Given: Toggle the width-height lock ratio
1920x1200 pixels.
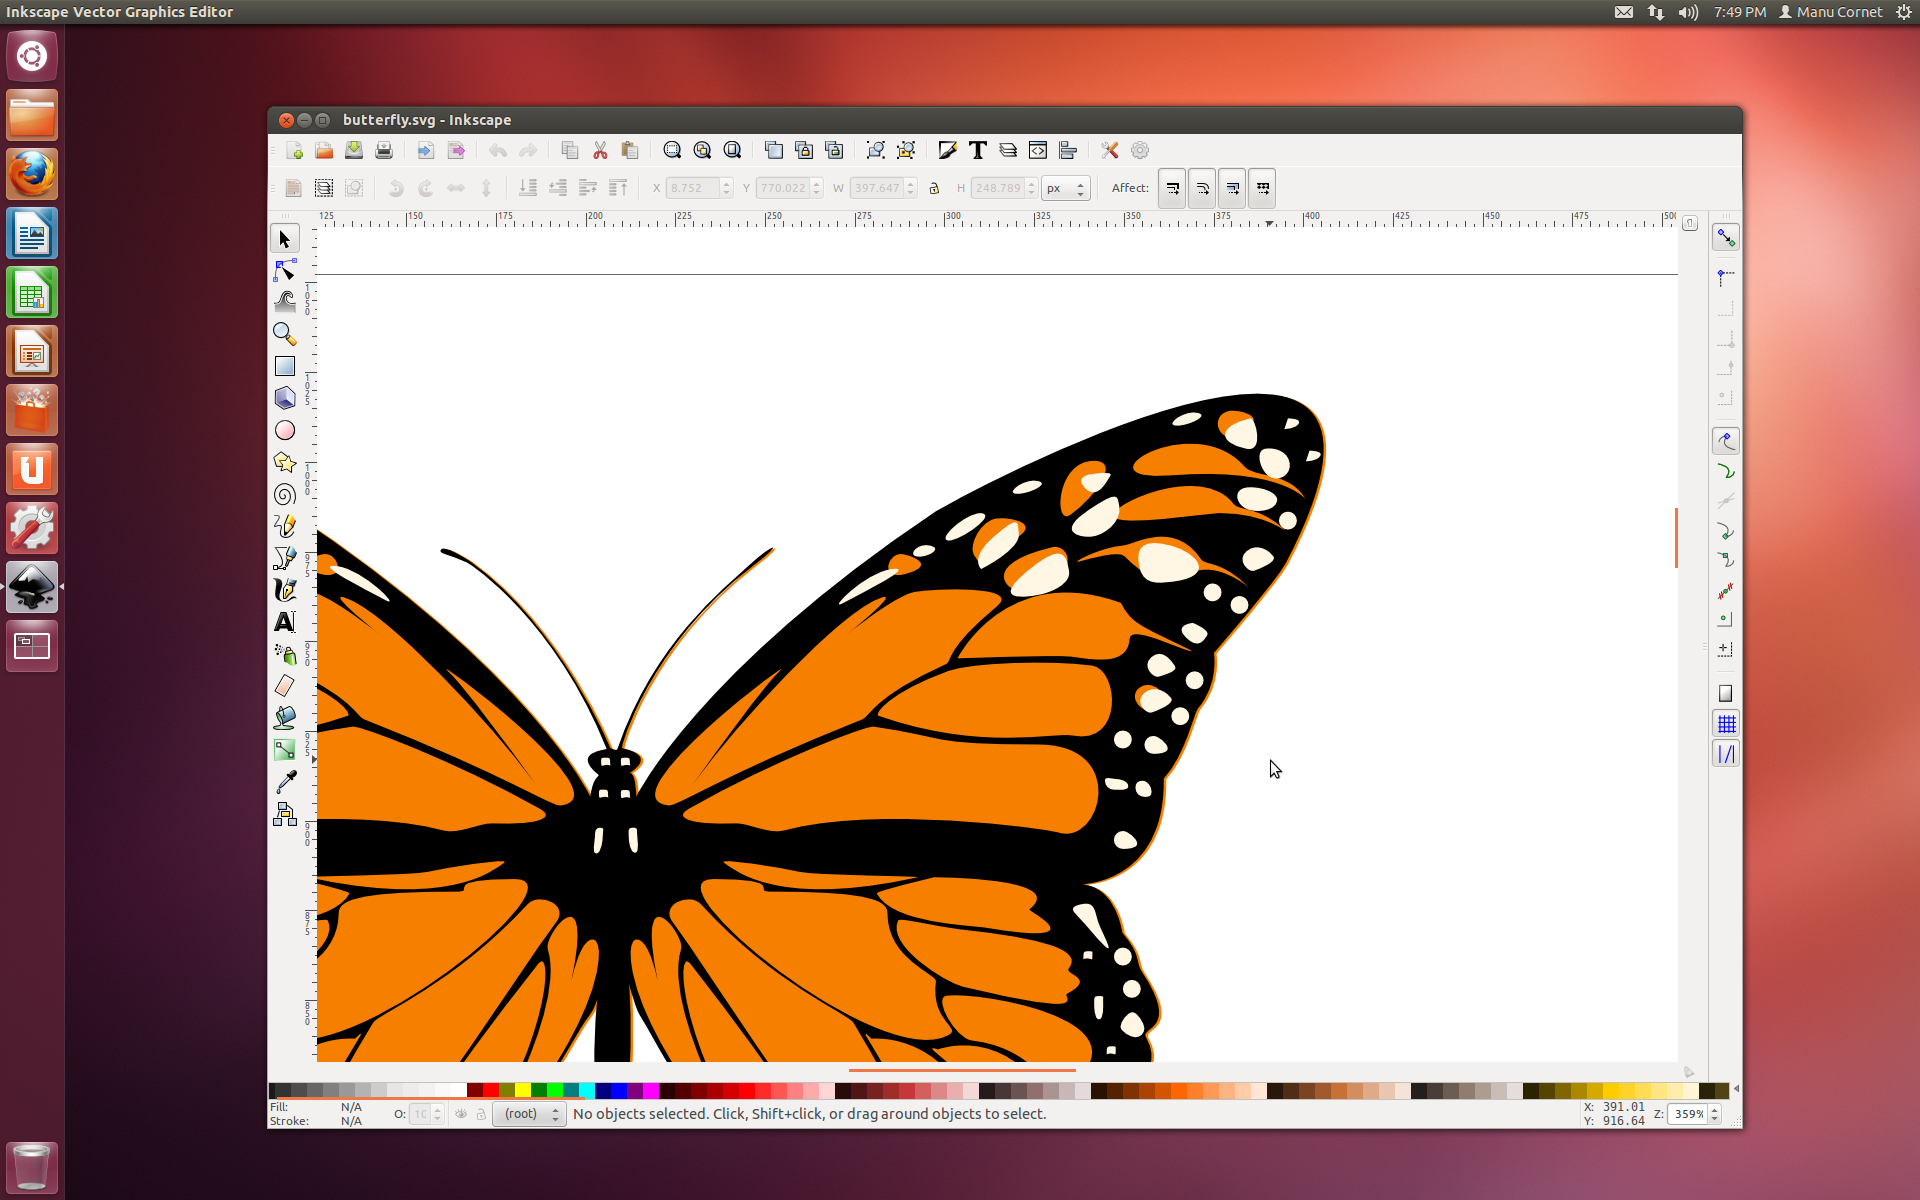Looking at the screenshot, I should (934, 188).
